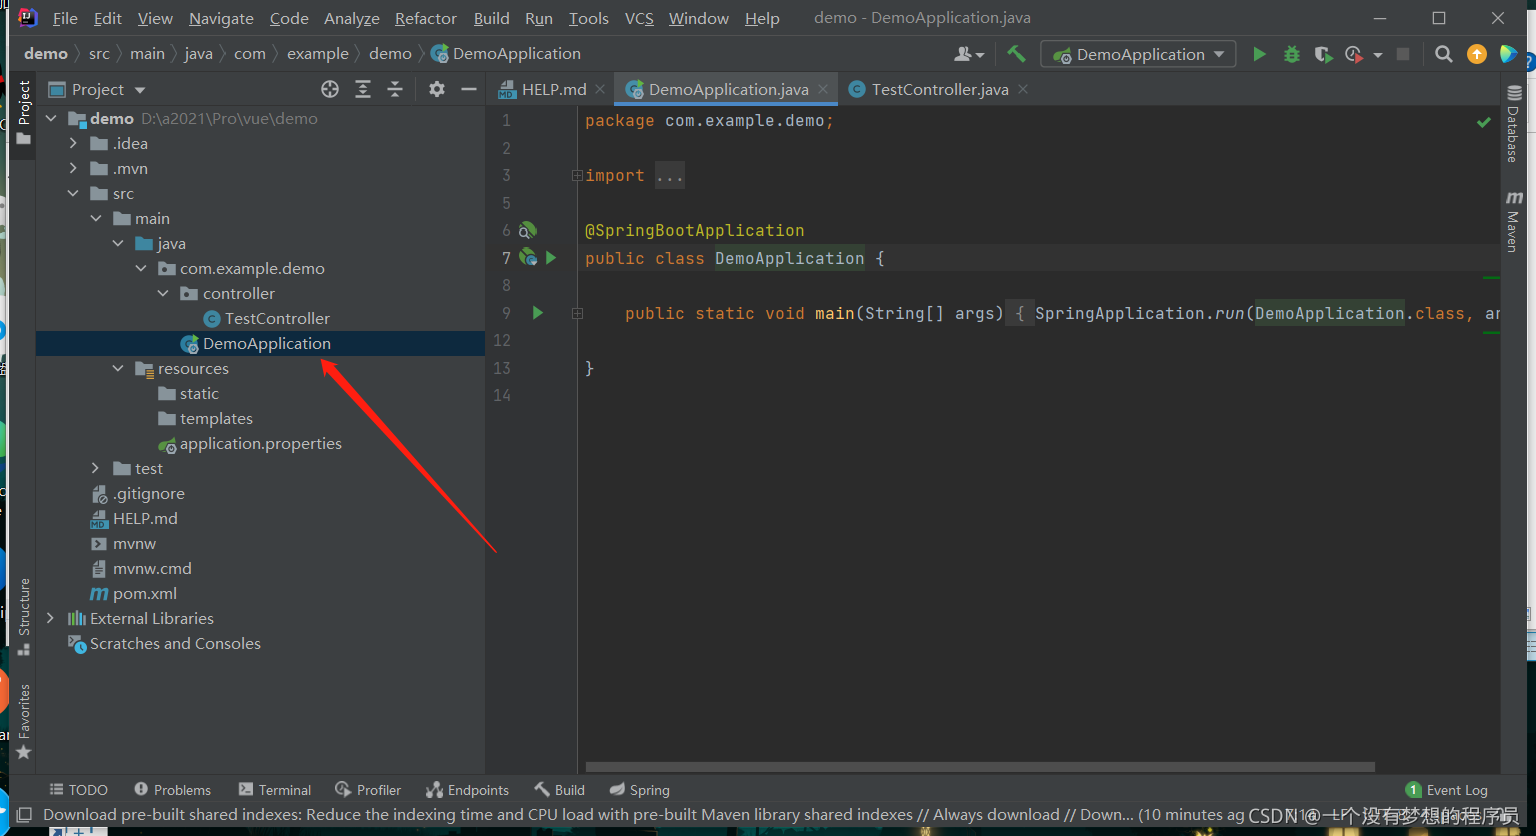The image size is (1536, 836).
Task: Open the DemoApplication run configuration dropdown
Action: 1138,54
